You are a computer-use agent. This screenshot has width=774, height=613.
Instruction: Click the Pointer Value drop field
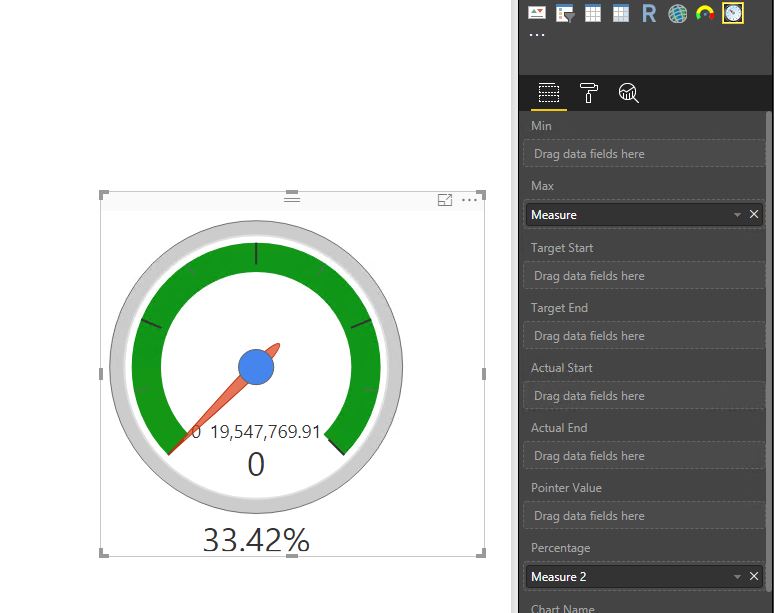pyautogui.click(x=644, y=516)
